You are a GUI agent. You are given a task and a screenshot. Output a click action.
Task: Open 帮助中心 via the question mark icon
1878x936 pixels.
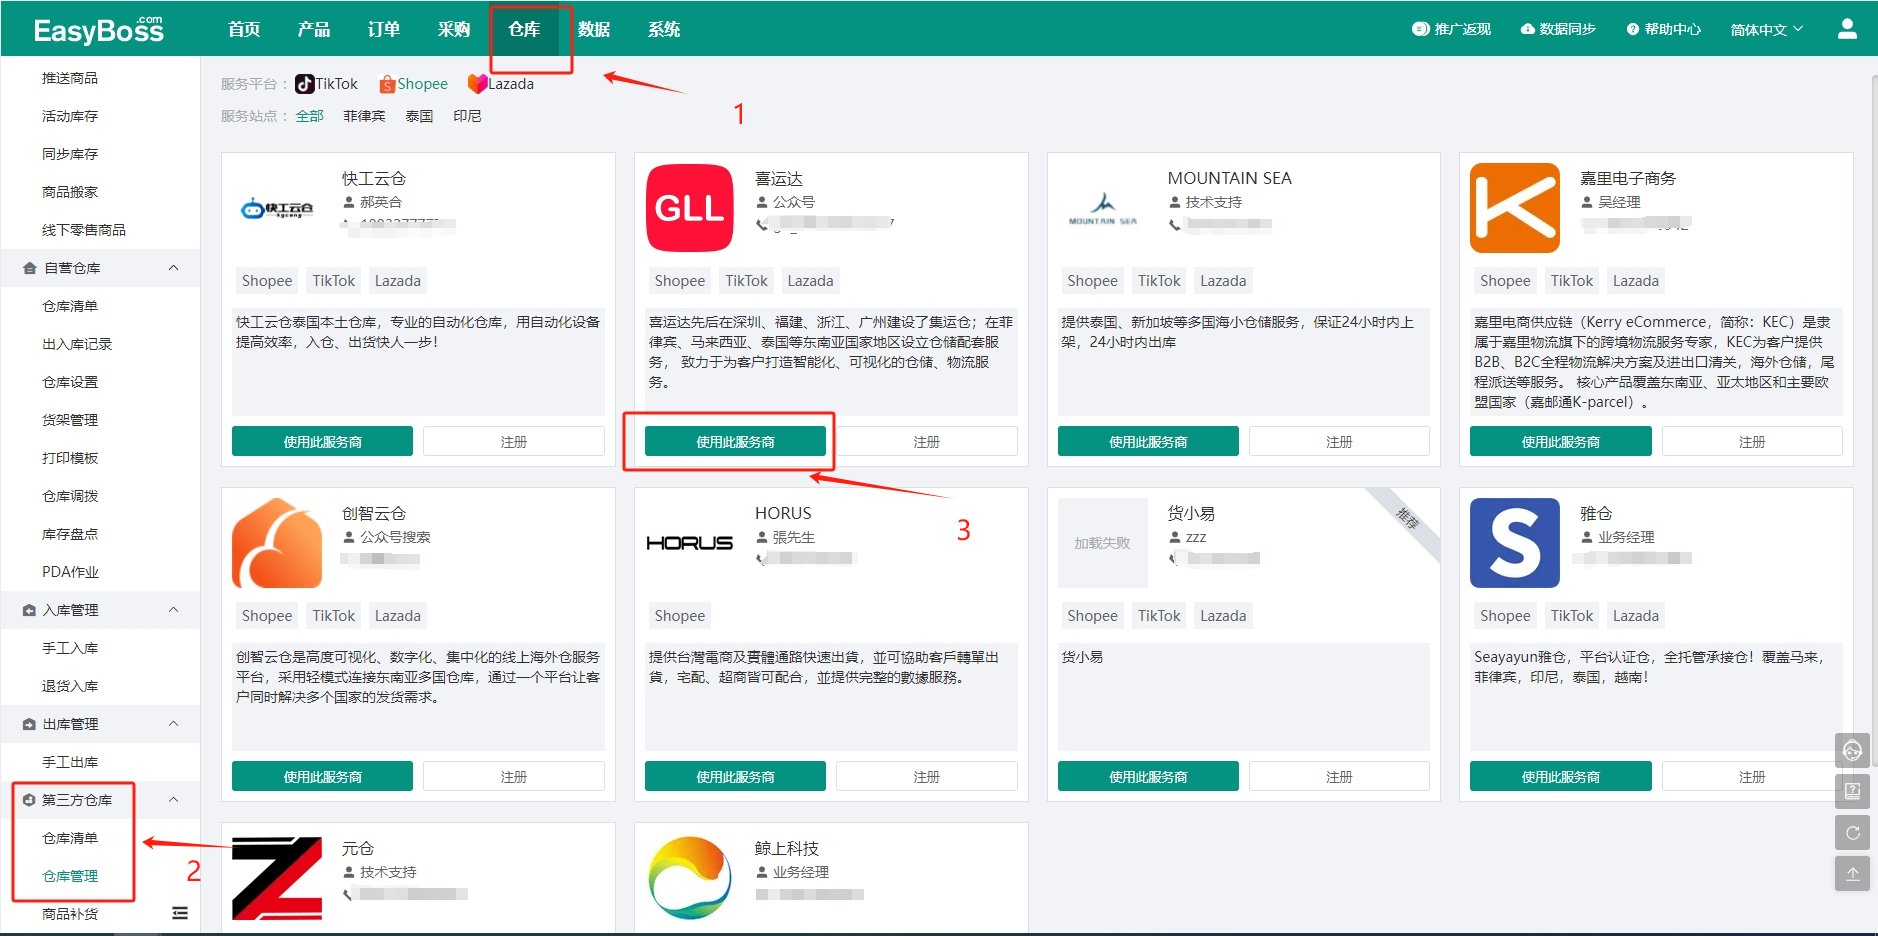(1630, 28)
